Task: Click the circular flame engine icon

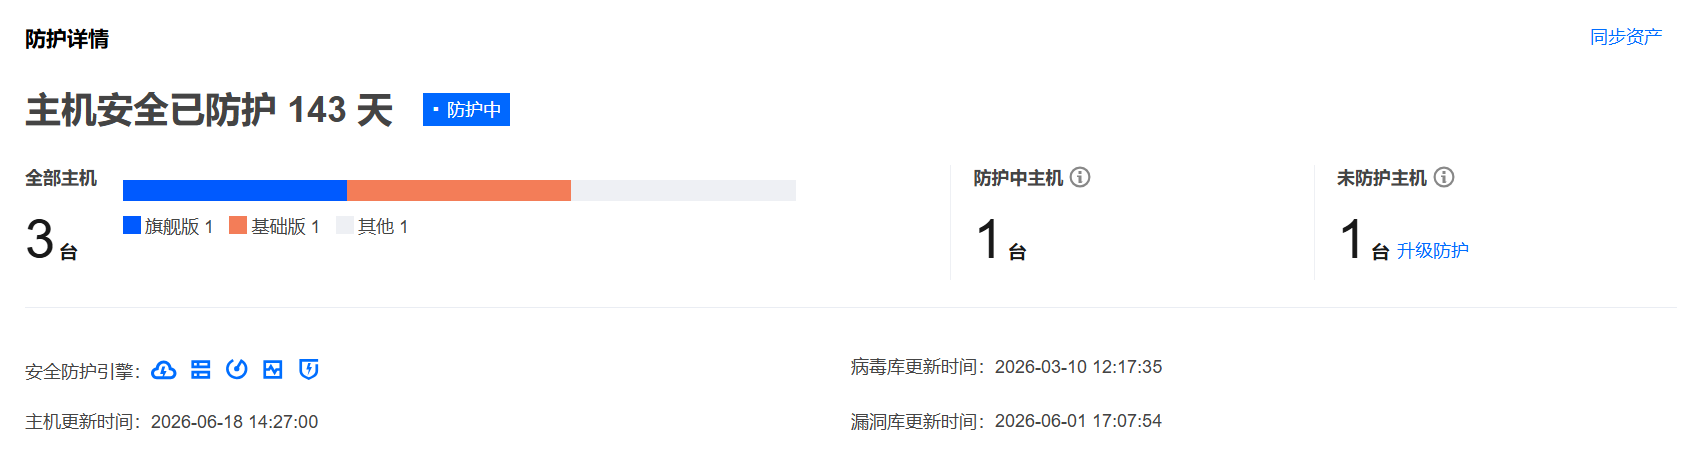Action: point(237,370)
